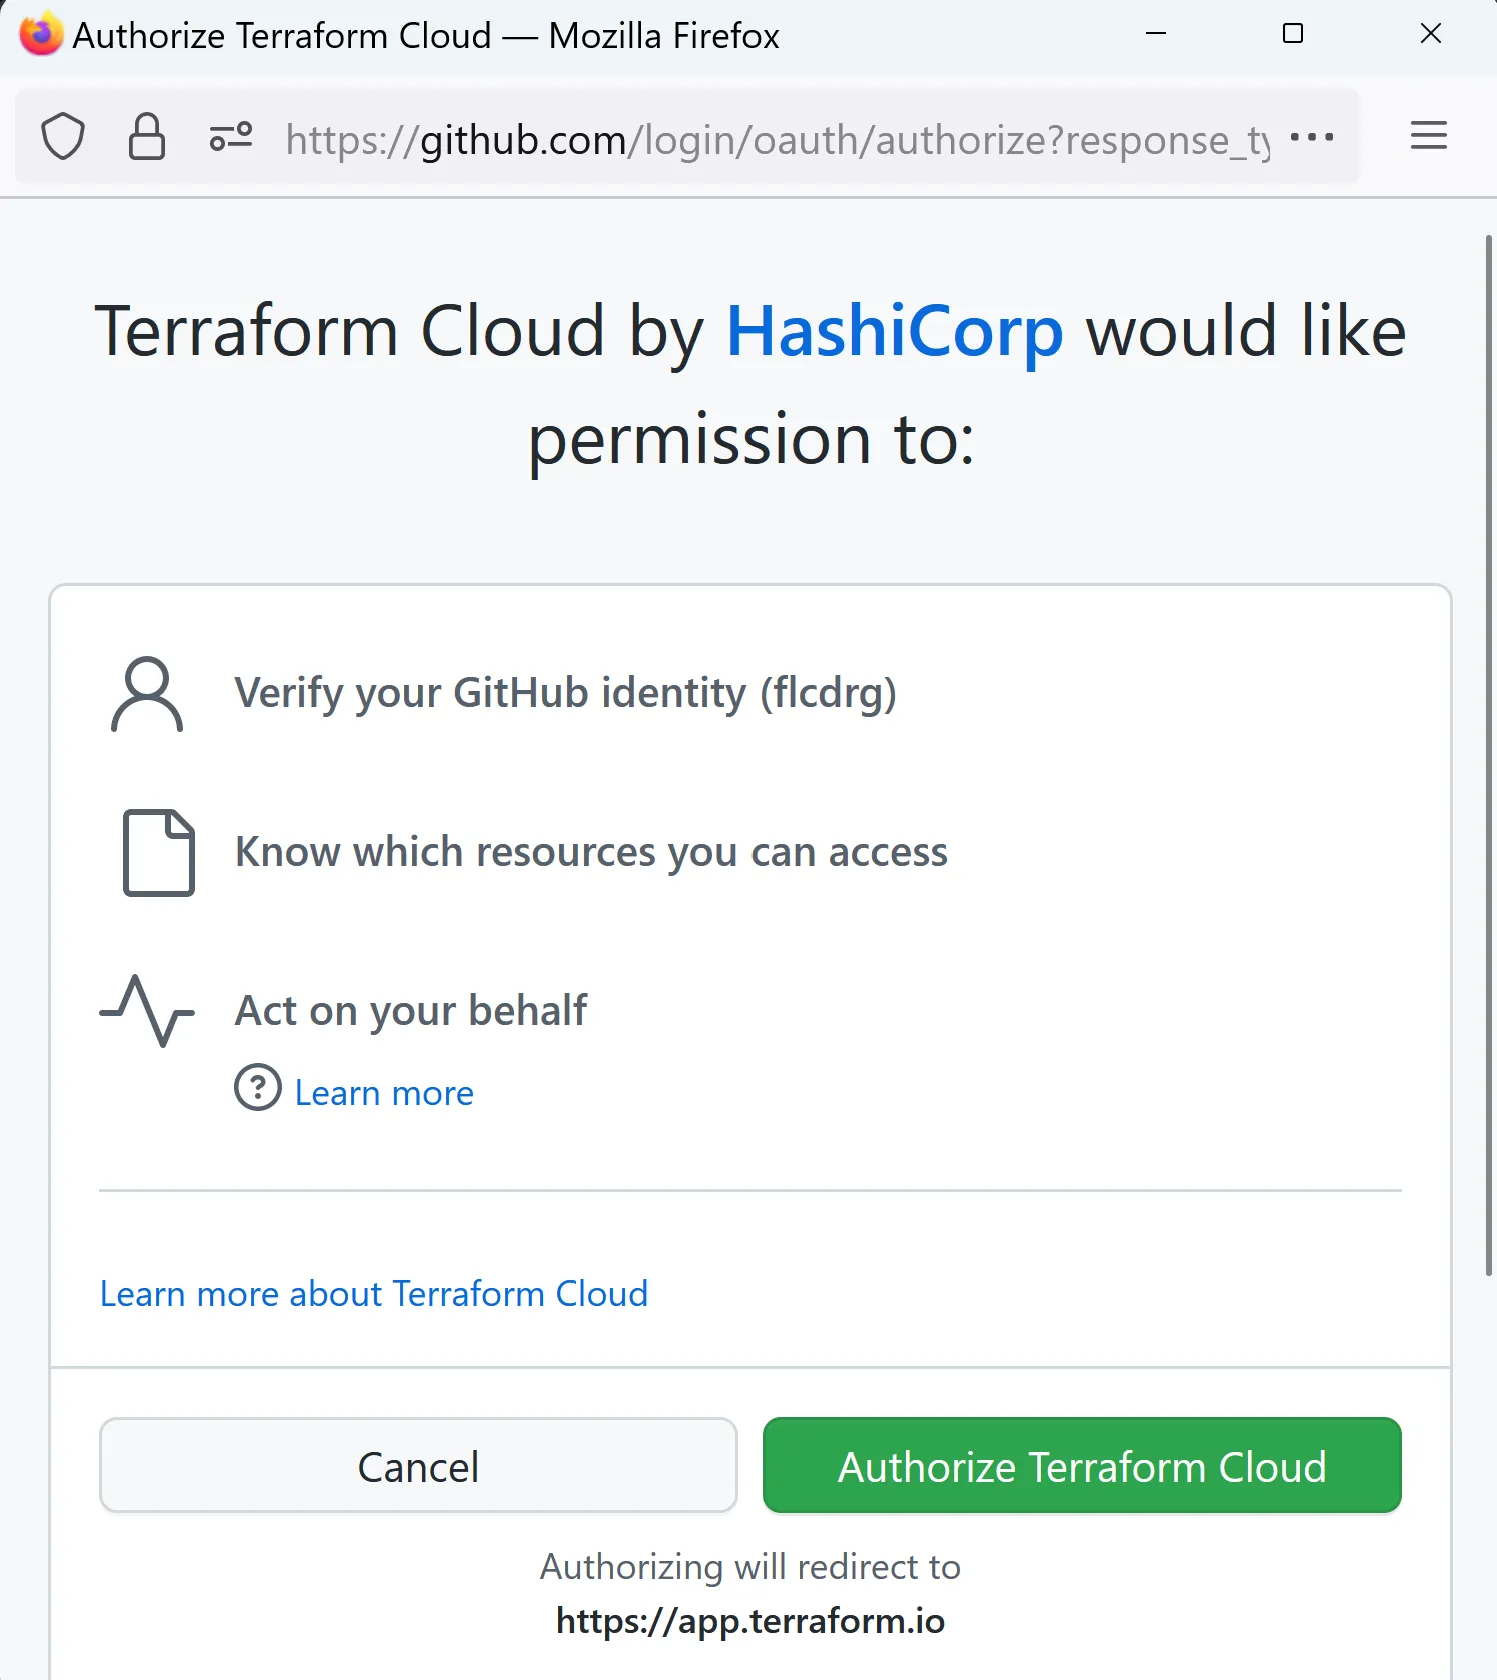The height and width of the screenshot is (1680, 1497).
Task: Click the file resources icon
Action: (158, 852)
